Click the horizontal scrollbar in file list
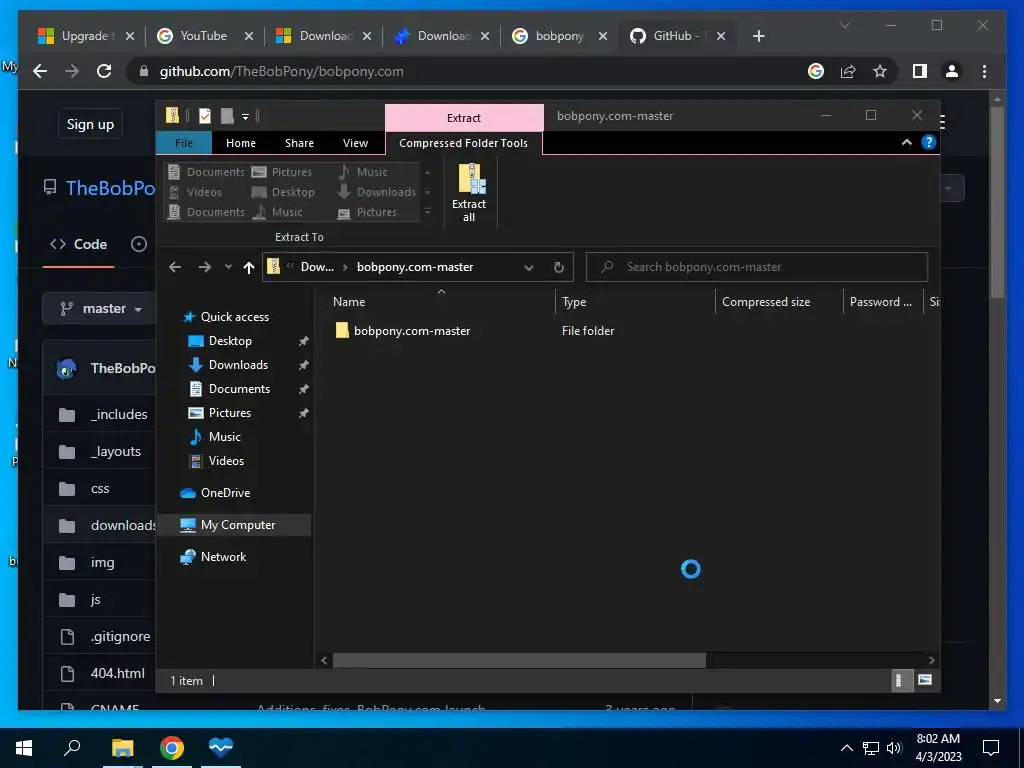Image resolution: width=1024 pixels, height=768 pixels. pyautogui.click(x=519, y=660)
